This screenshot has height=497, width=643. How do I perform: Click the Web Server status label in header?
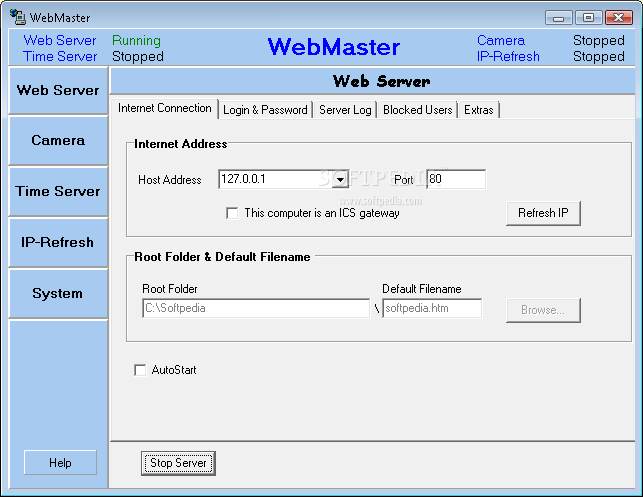point(60,40)
